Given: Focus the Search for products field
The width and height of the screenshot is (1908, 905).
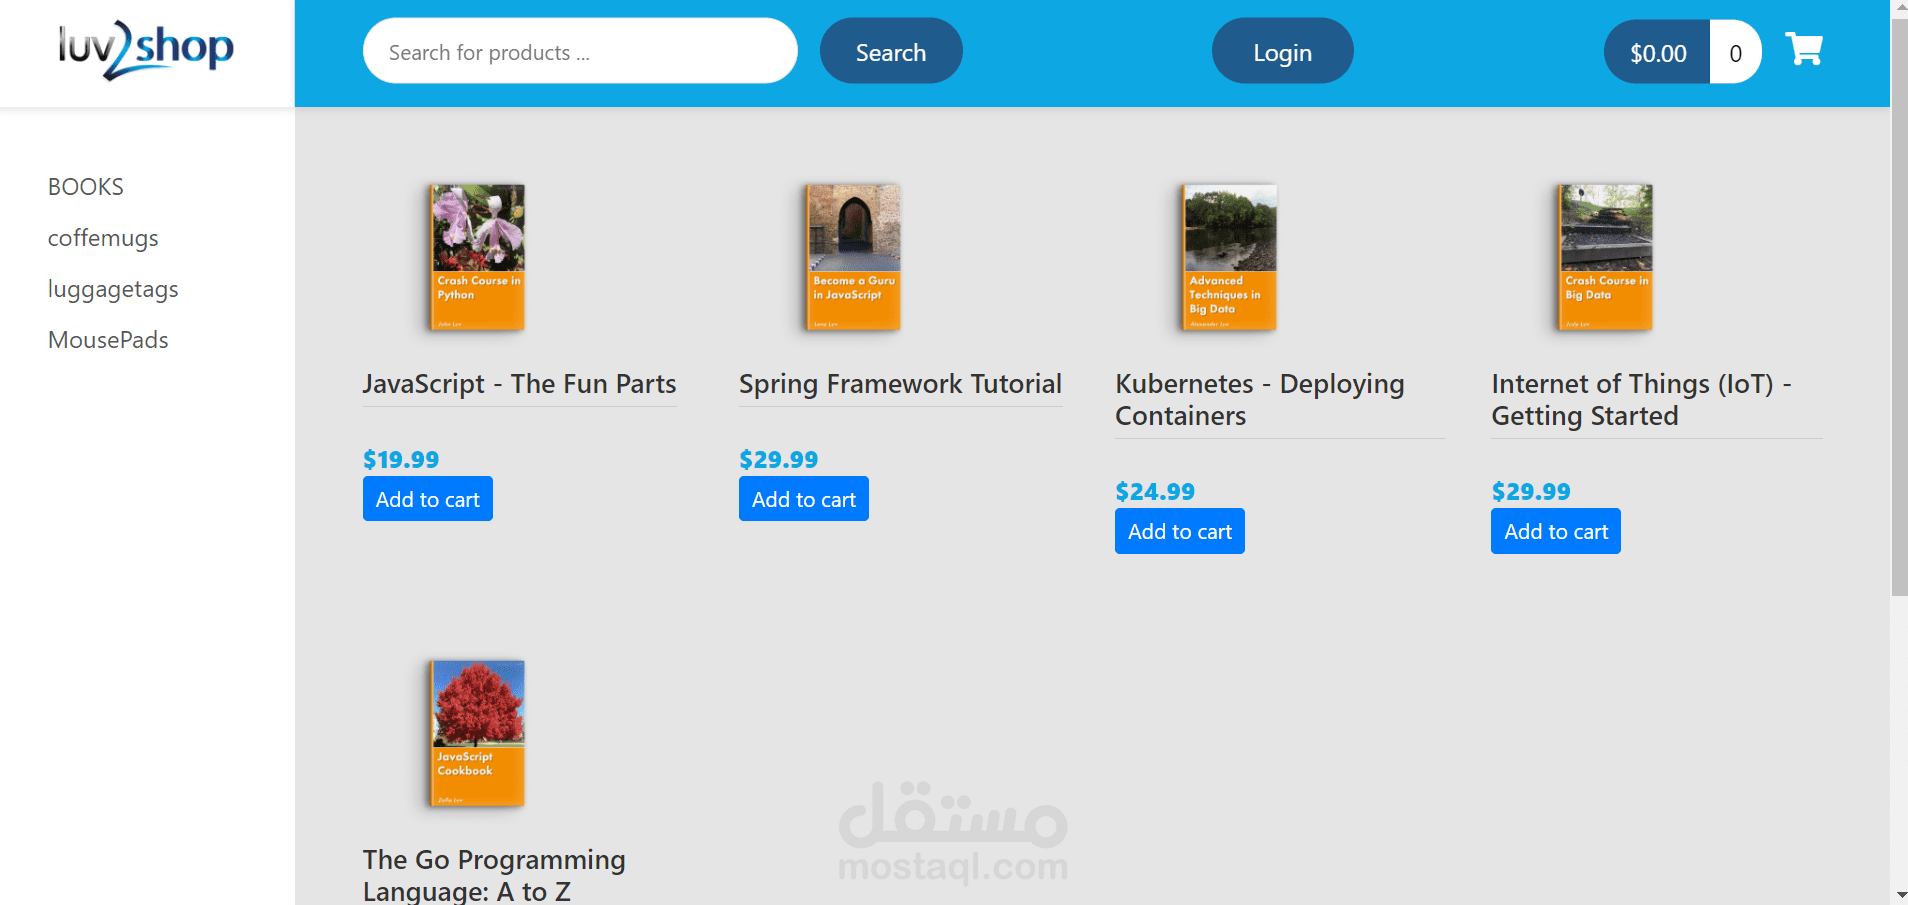Looking at the screenshot, I should tap(580, 51).
